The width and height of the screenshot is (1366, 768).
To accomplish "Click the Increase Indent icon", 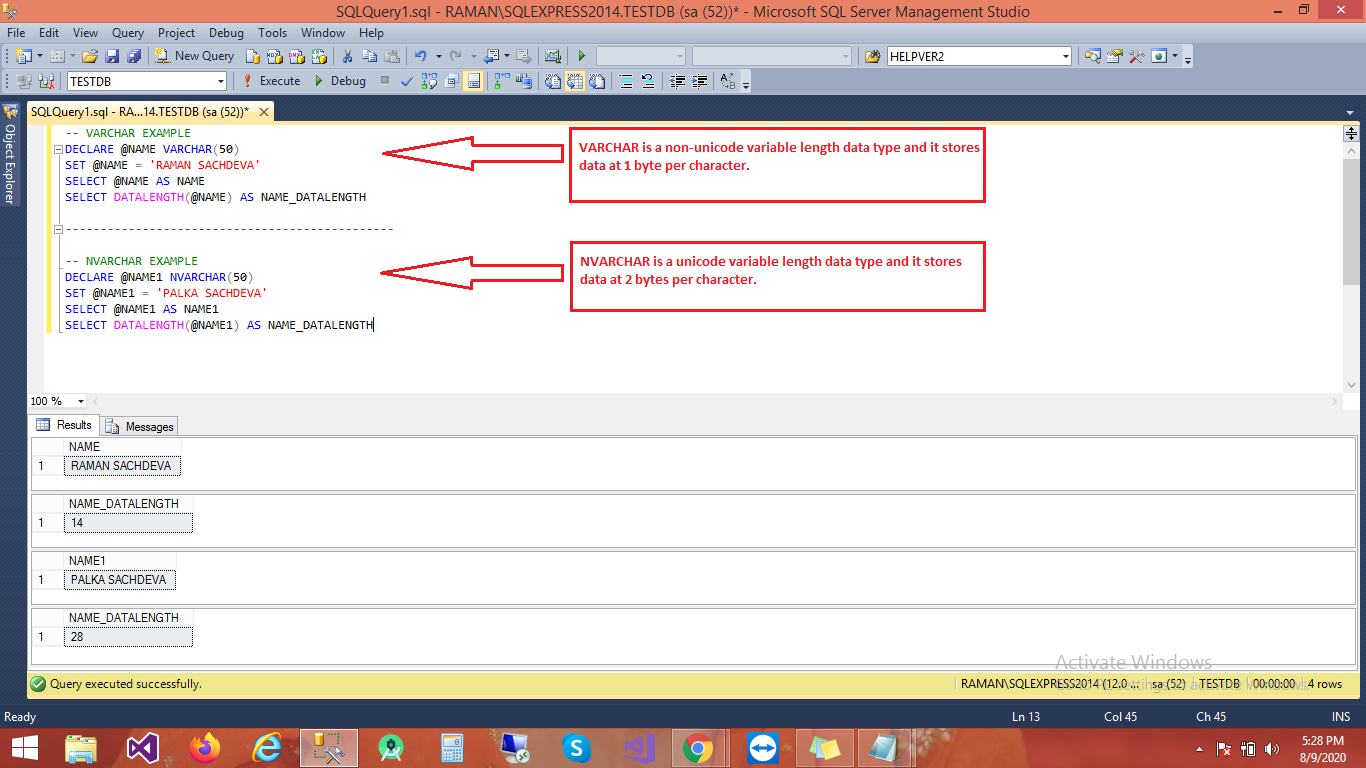I will pos(699,81).
